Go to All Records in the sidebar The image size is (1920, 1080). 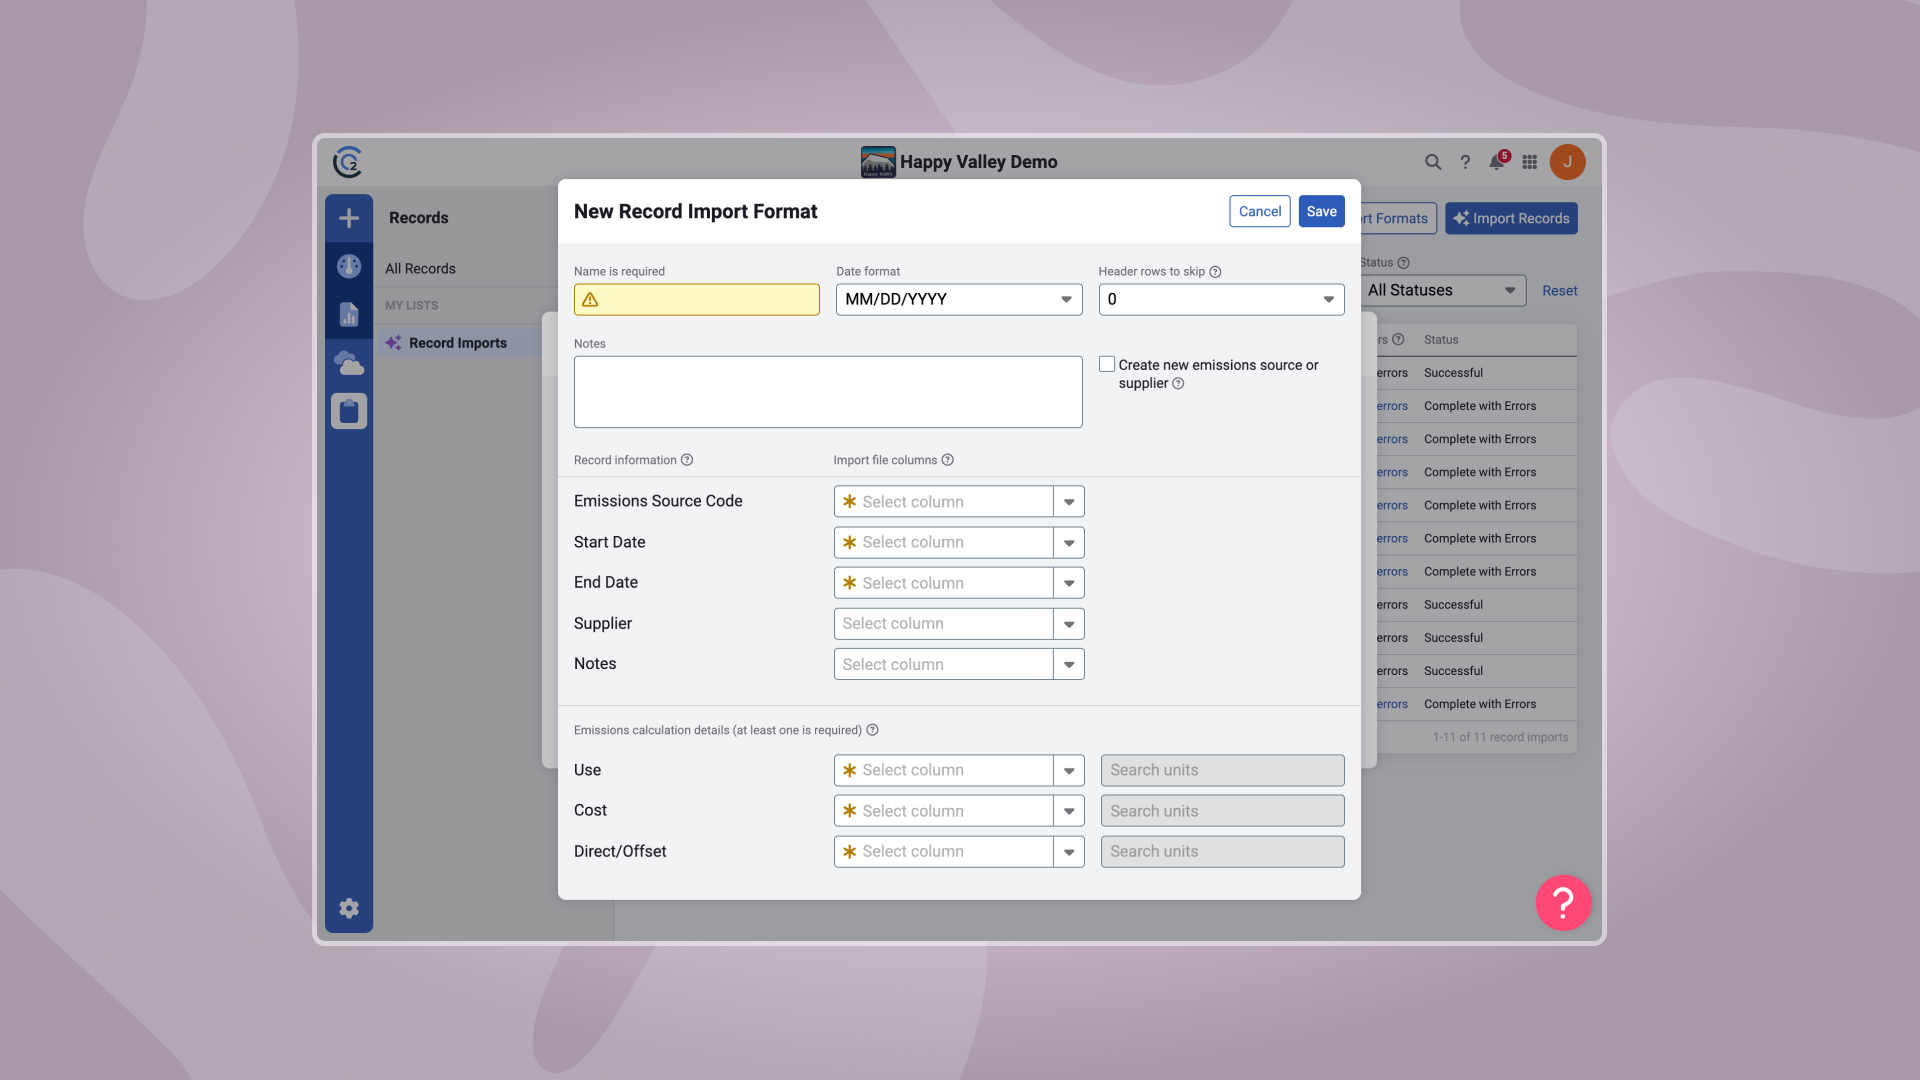(420, 268)
